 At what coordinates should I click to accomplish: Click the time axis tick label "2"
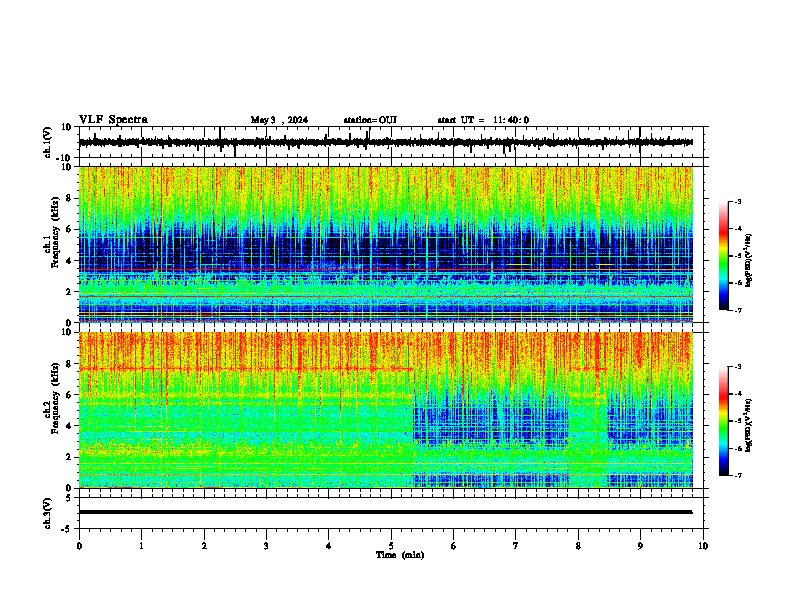pyautogui.click(x=204, y=546)
